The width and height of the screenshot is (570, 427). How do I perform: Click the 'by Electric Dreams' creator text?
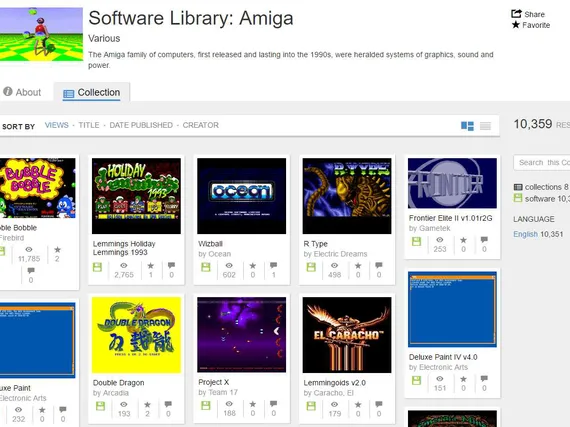click(x=335, y=254)
